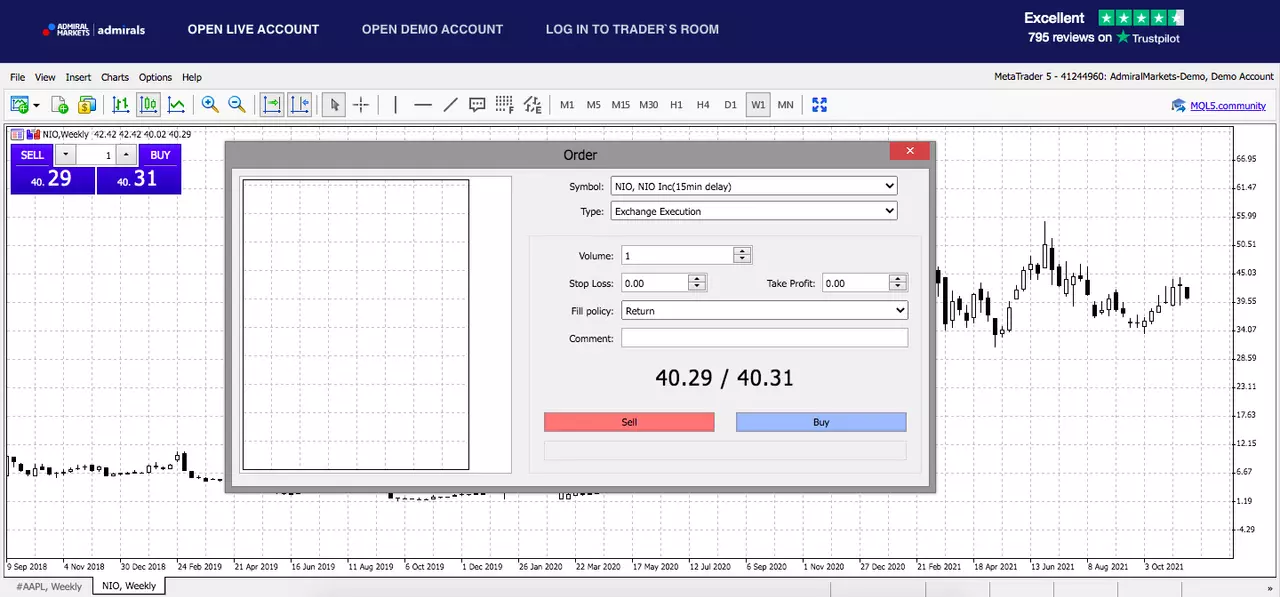Open the new chart window icon
The width and height of the screenshot is (1280, 597).
click(x=19, y=104)
